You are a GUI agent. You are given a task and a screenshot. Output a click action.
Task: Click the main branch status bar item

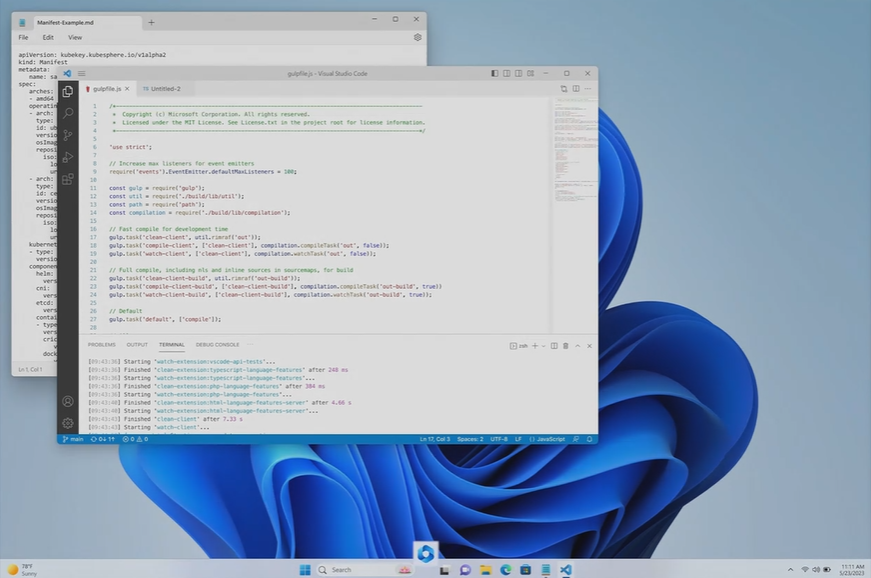click(x=73, y=439)
